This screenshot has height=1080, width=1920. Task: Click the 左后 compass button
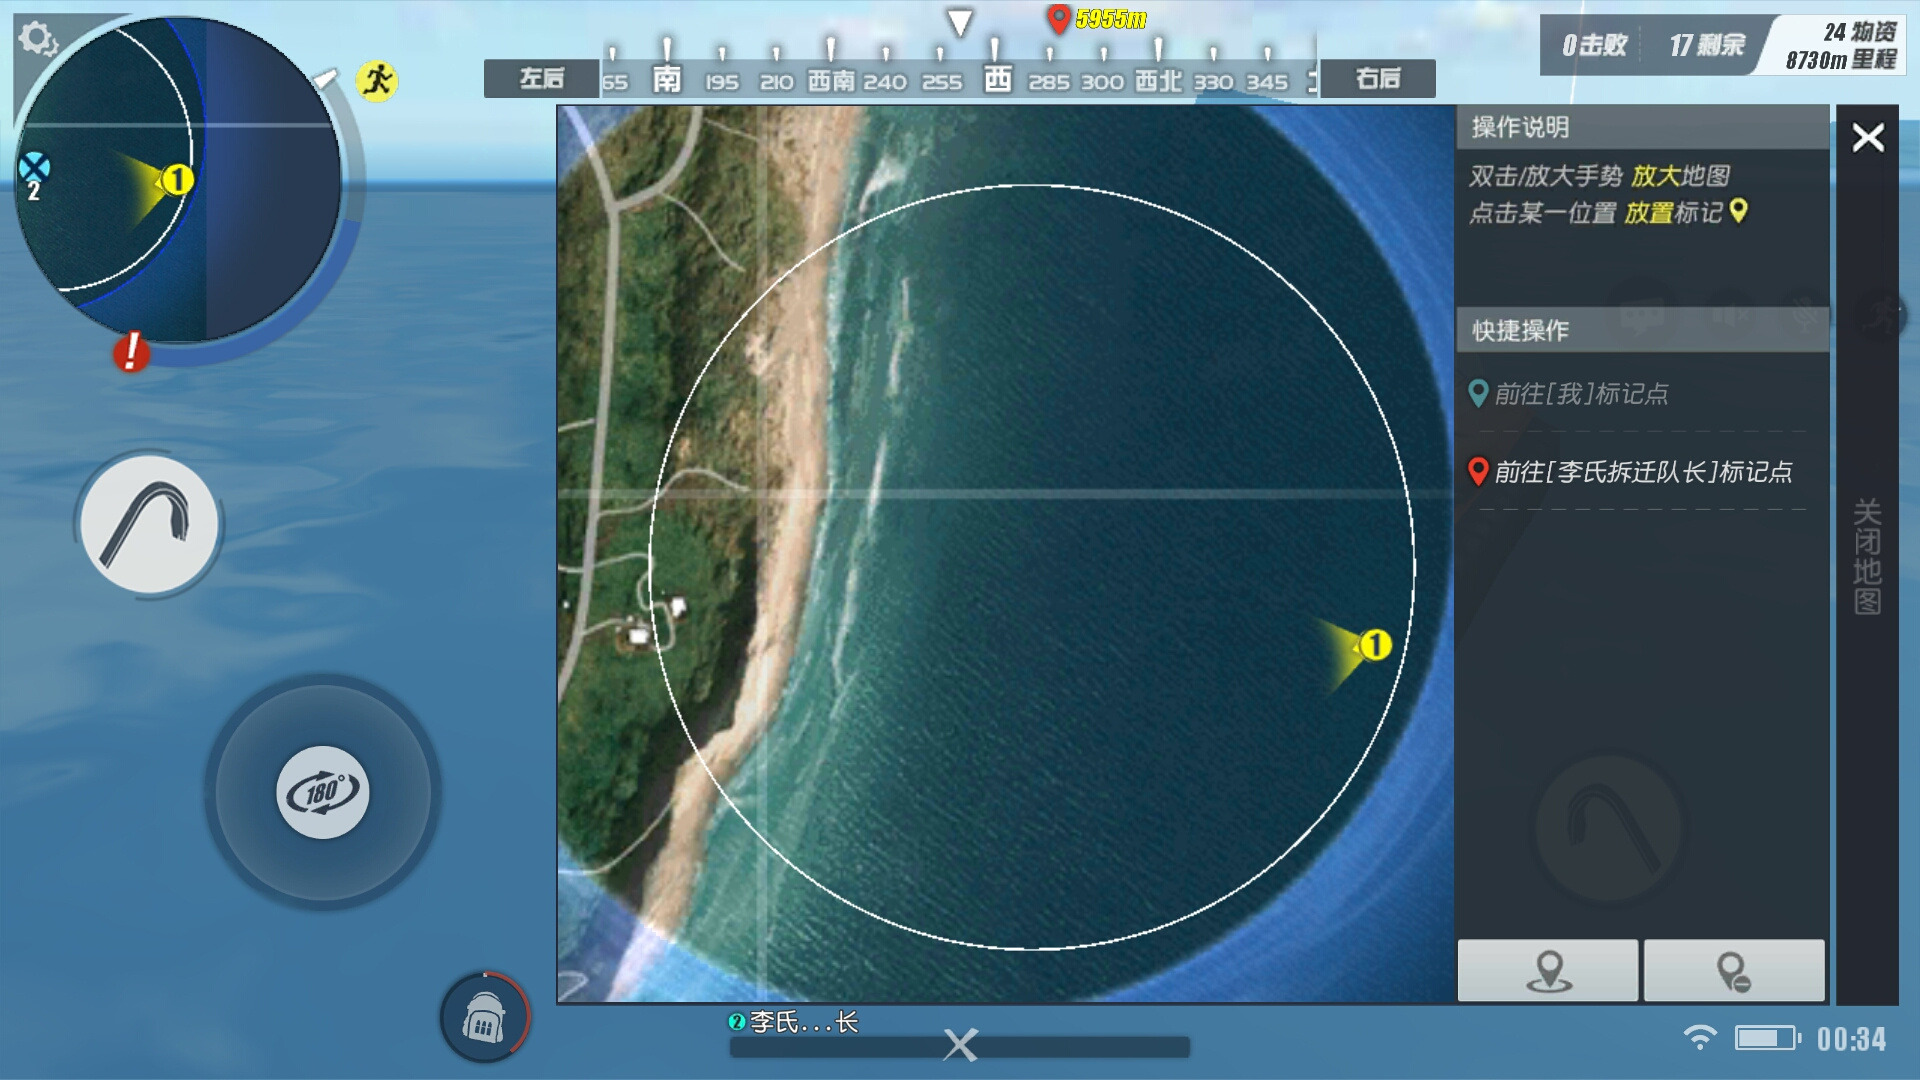(x=541, y=79)
